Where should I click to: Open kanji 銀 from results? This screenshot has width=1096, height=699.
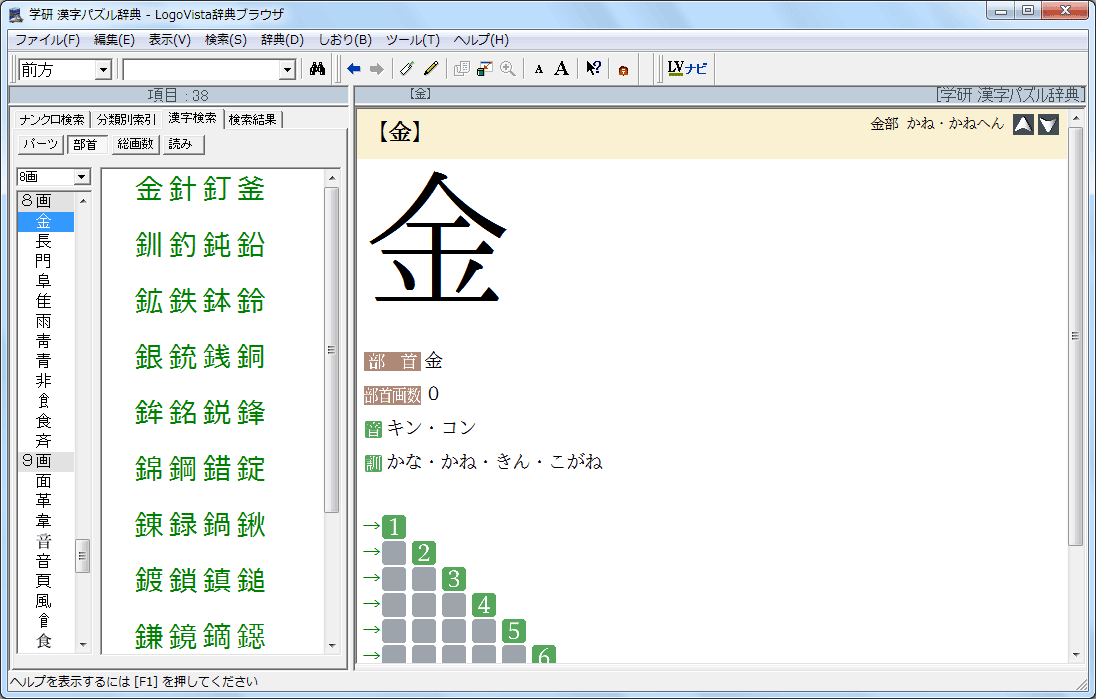[x=149, y=356]
